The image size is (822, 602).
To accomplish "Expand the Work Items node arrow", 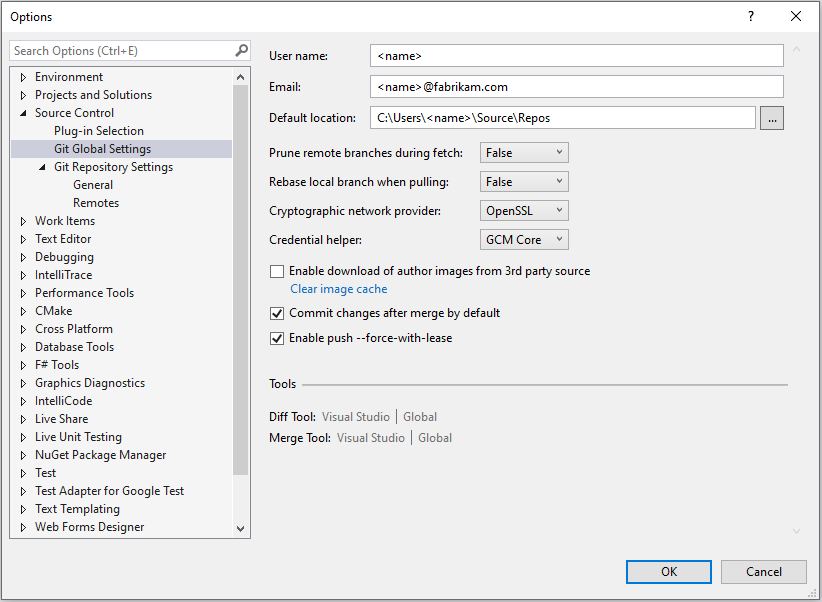I will (x=23, y=221).
